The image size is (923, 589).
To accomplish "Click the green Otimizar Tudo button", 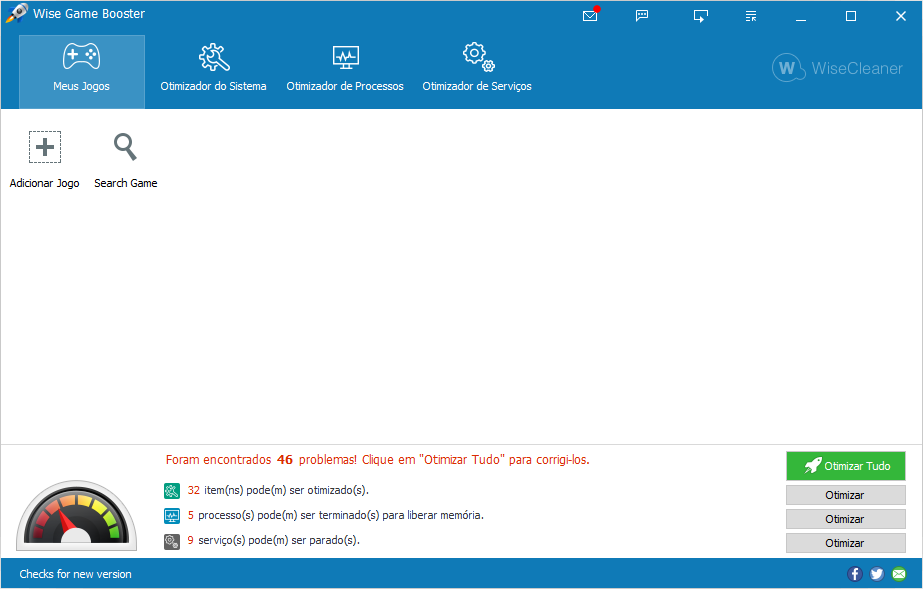I will coord(846,466).
